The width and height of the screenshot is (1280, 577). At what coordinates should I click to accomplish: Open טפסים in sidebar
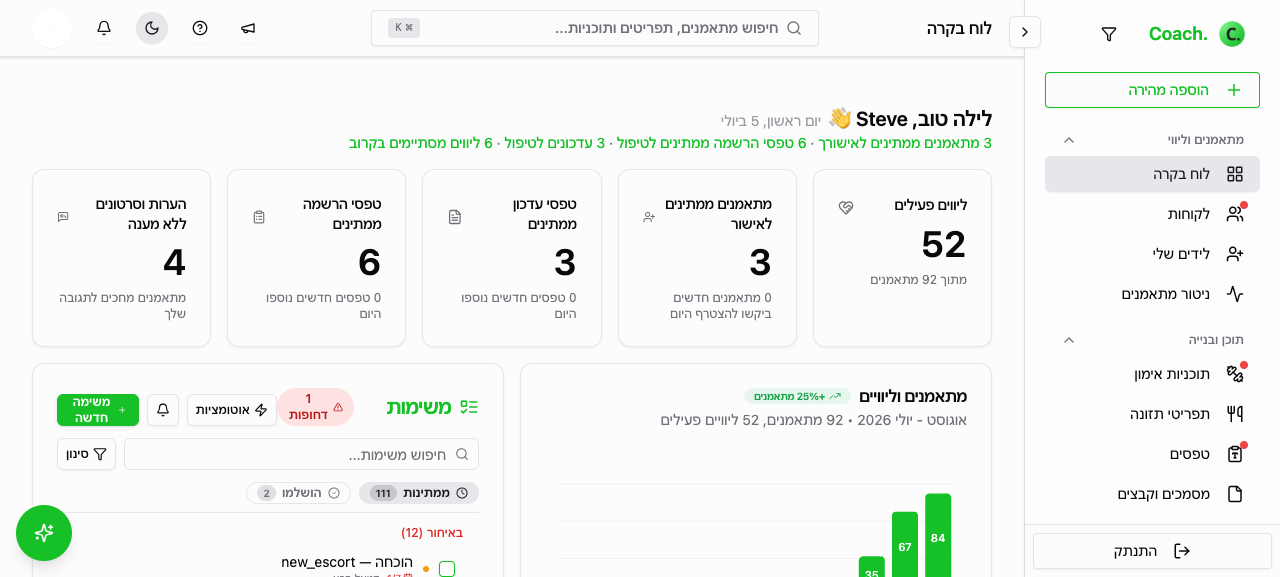click(1152, 454)
